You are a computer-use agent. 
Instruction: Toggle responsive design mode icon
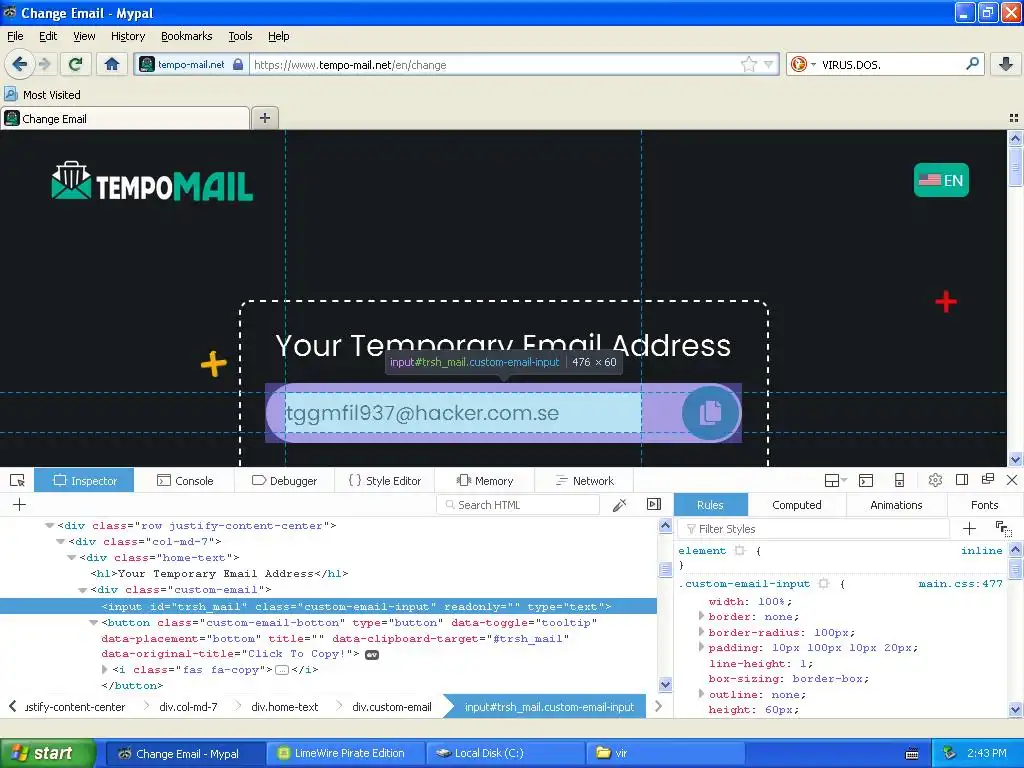coord(899,481)
